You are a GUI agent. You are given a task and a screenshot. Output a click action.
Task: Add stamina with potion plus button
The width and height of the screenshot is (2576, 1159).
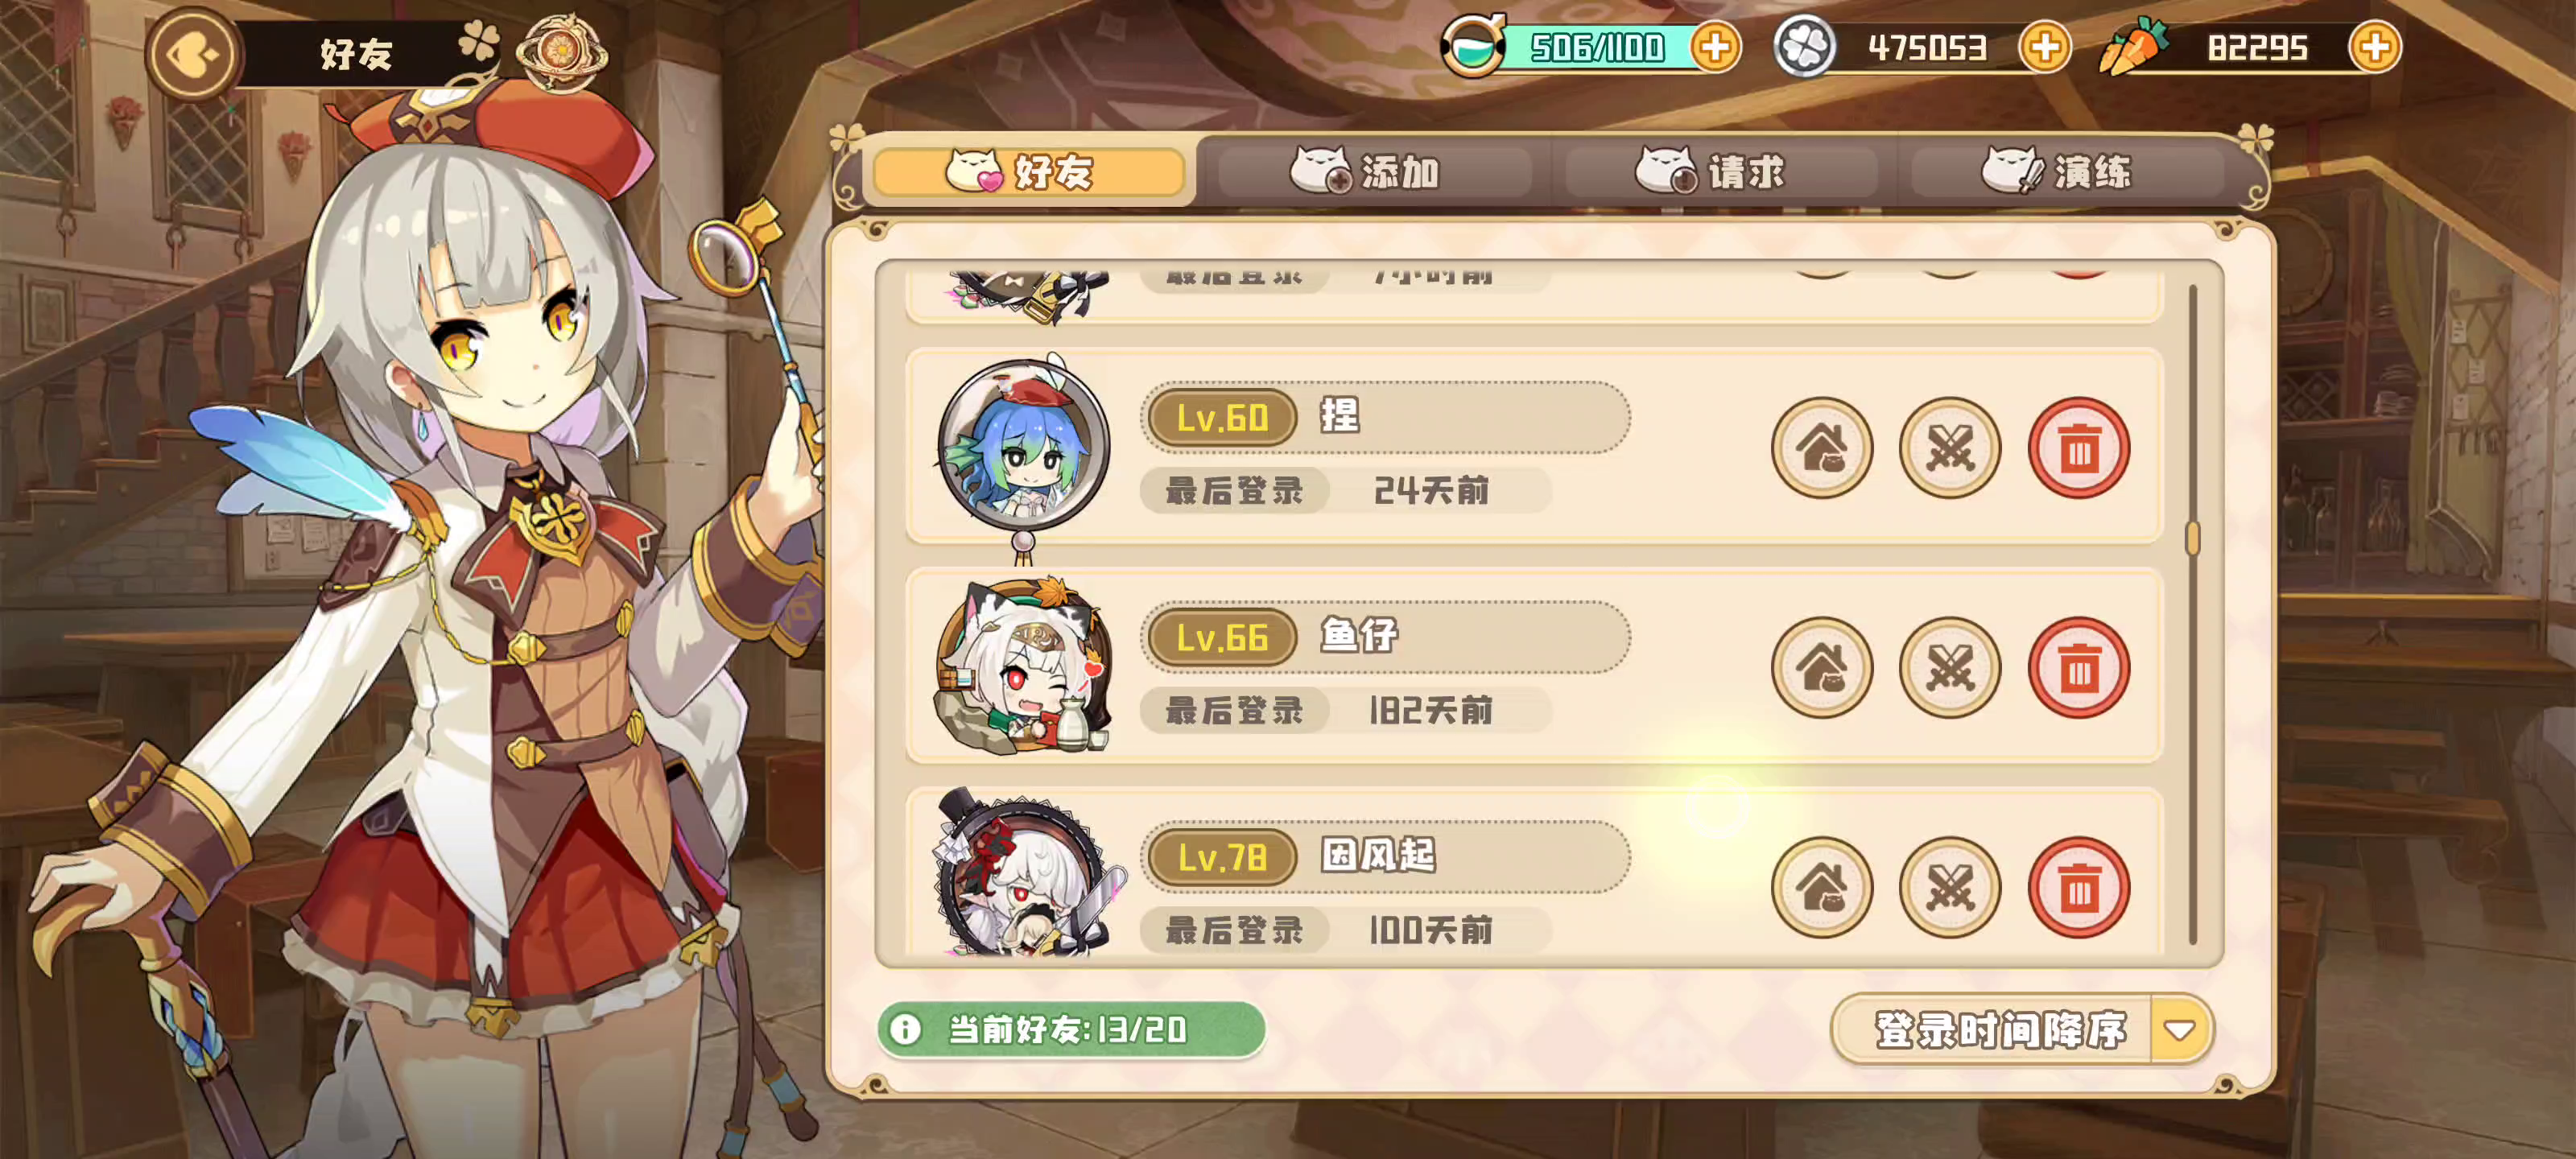pos(1715,47)
